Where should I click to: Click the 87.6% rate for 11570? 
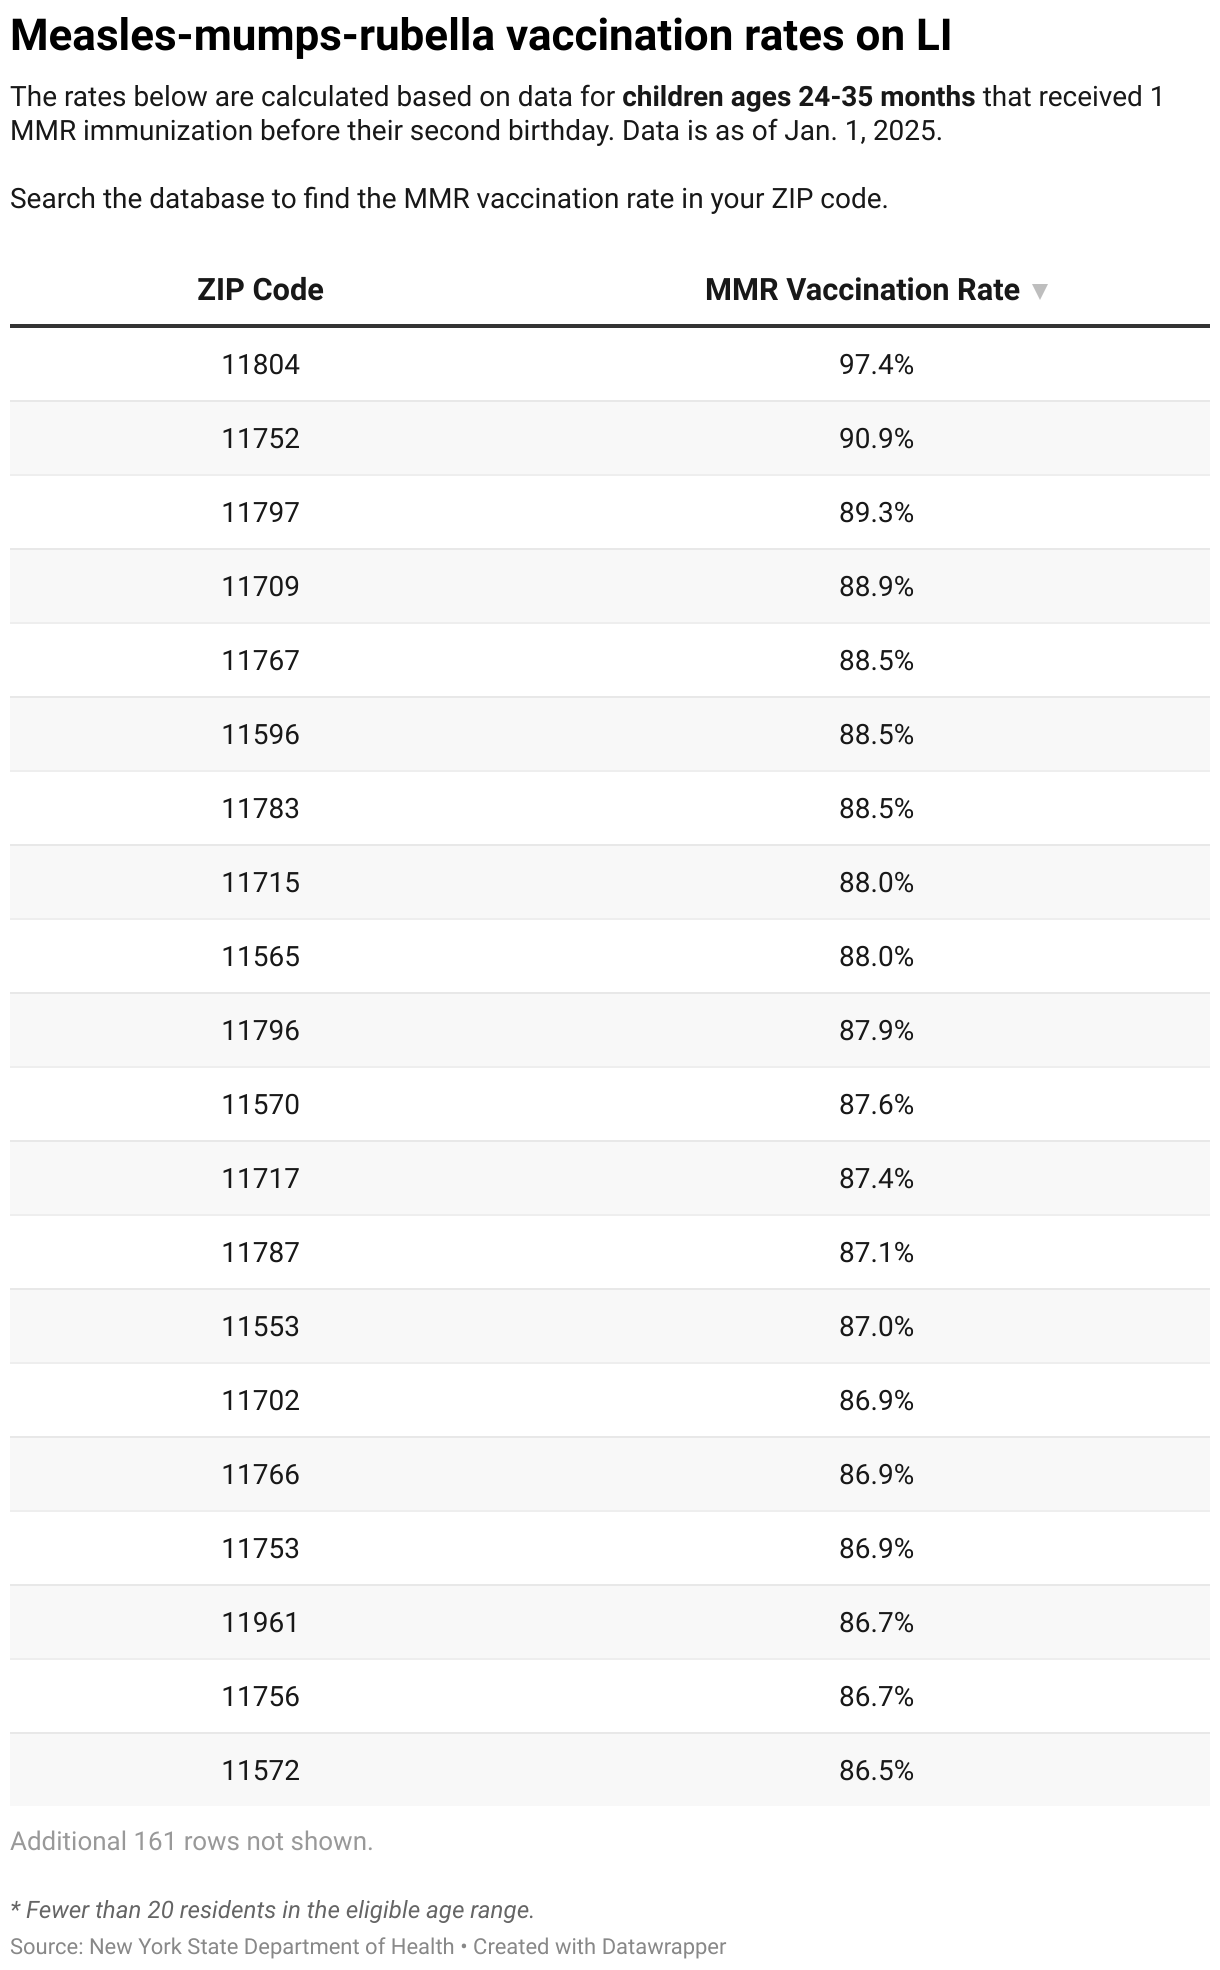877,1105
